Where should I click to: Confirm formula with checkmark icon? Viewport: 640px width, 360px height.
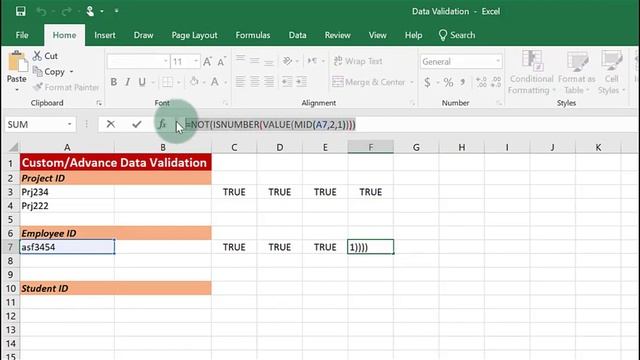(137, 124)
